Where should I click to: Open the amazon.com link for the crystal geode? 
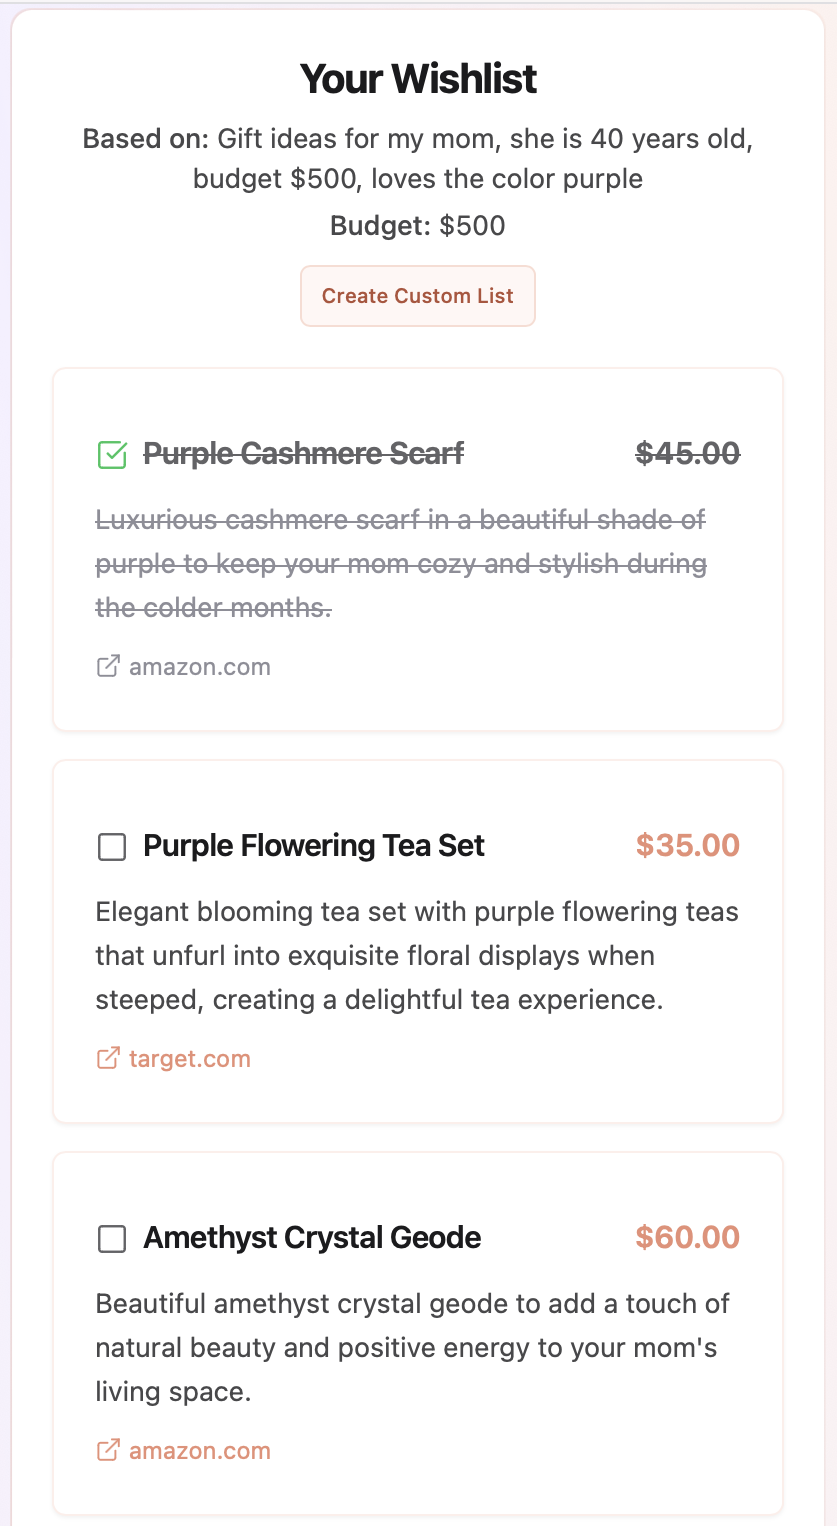[199, 1450]
